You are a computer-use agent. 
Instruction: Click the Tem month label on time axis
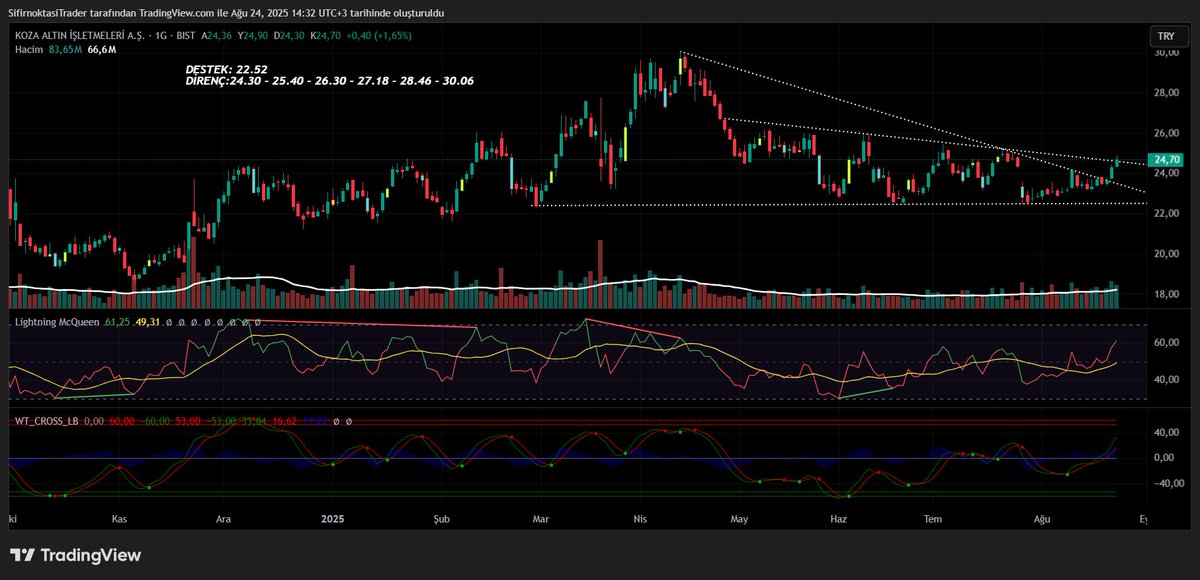pos(933,520)
